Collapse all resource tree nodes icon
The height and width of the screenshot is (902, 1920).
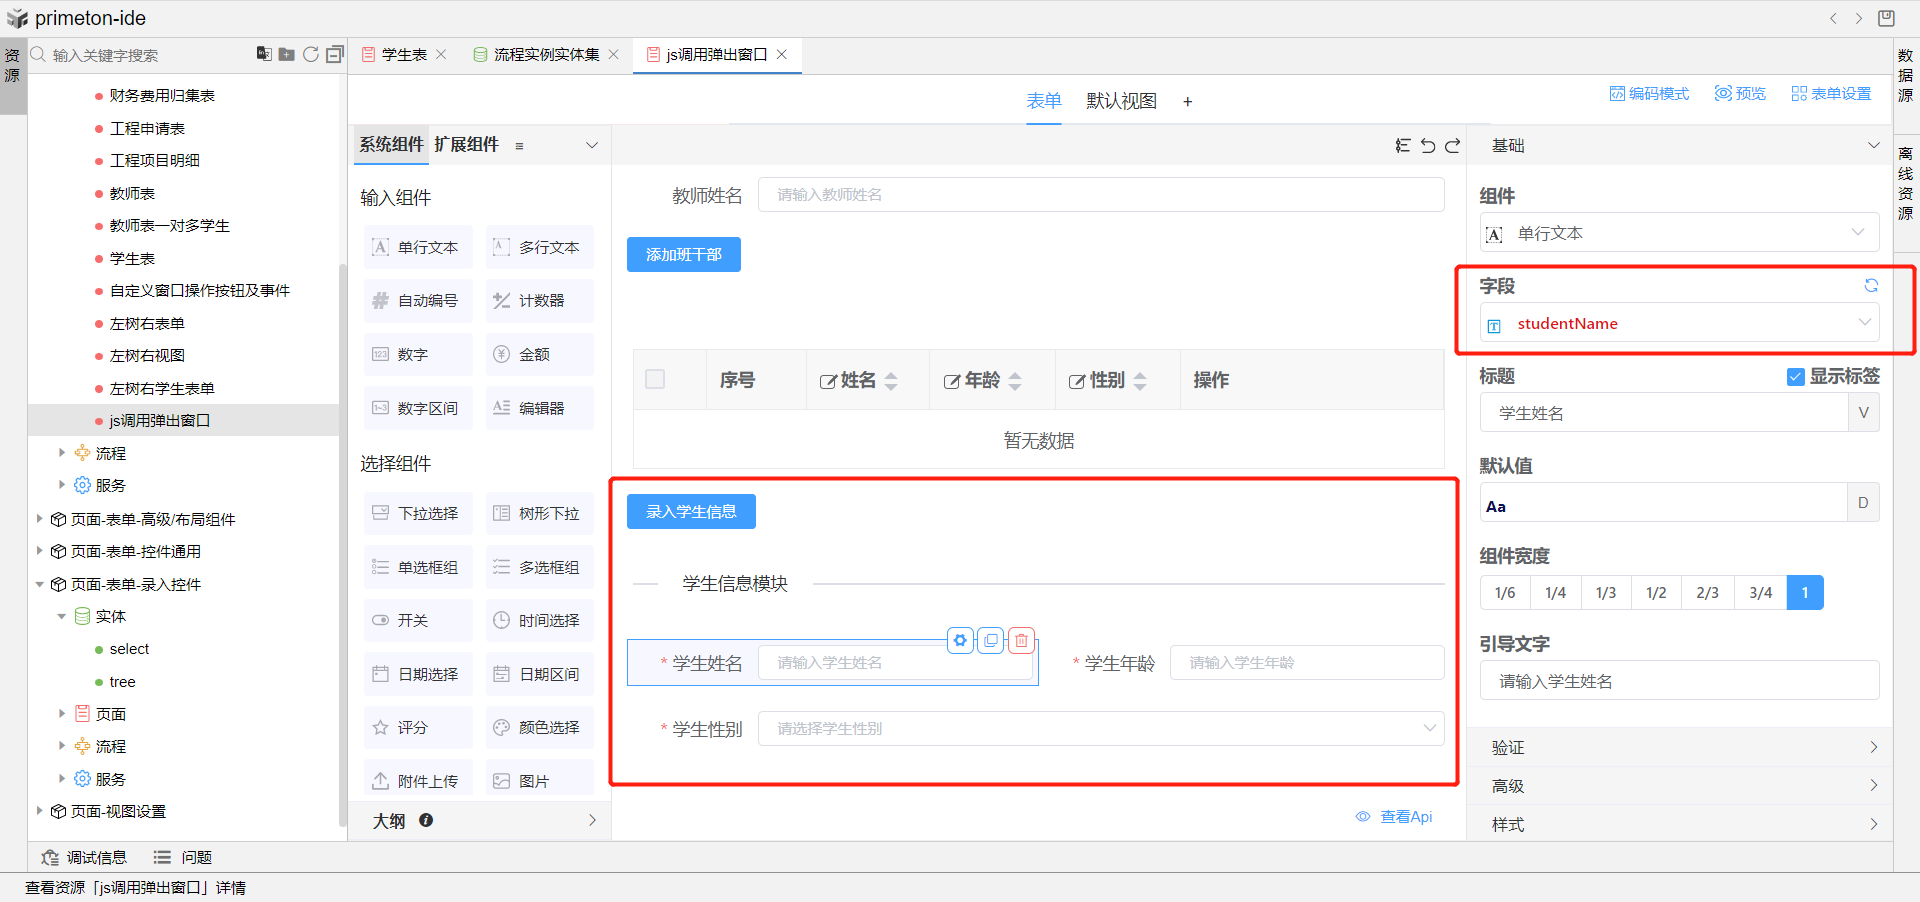click(x=335, y=55)
